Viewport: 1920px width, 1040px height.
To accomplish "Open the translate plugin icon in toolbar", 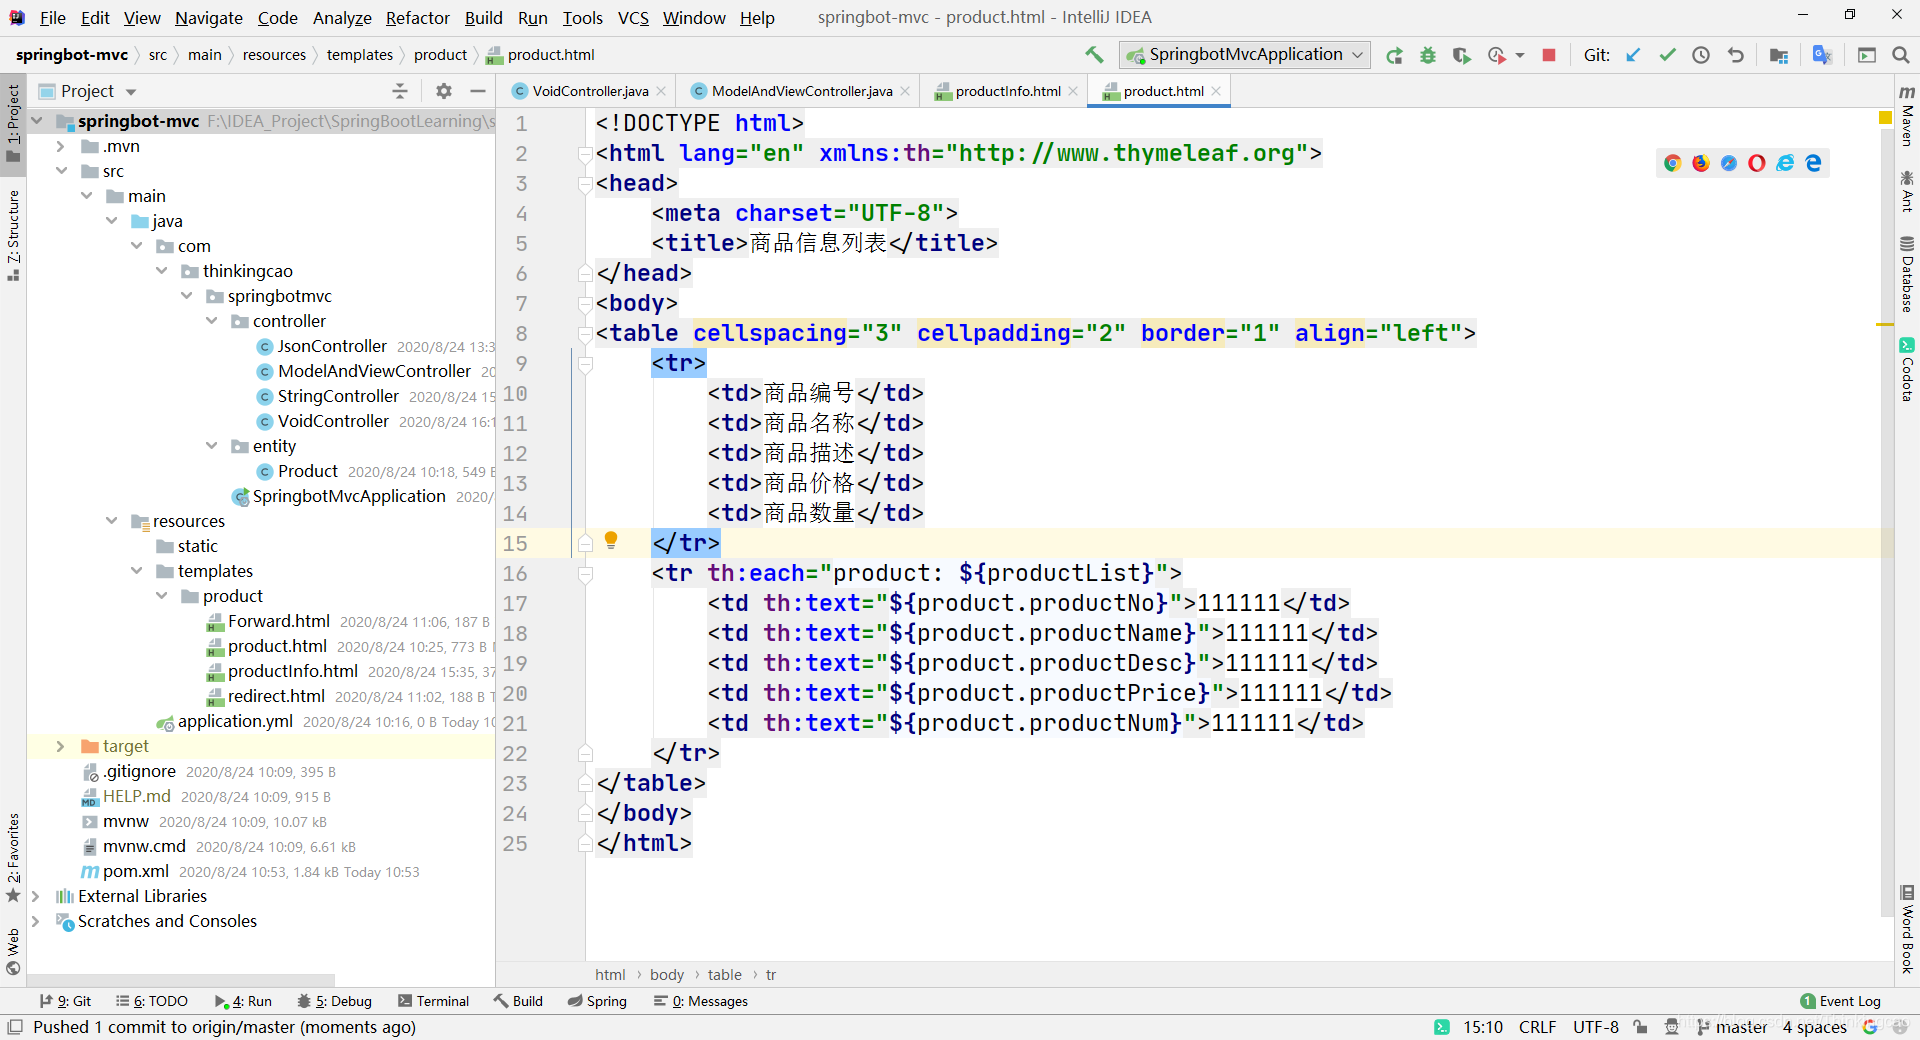I will [1822, 55].
